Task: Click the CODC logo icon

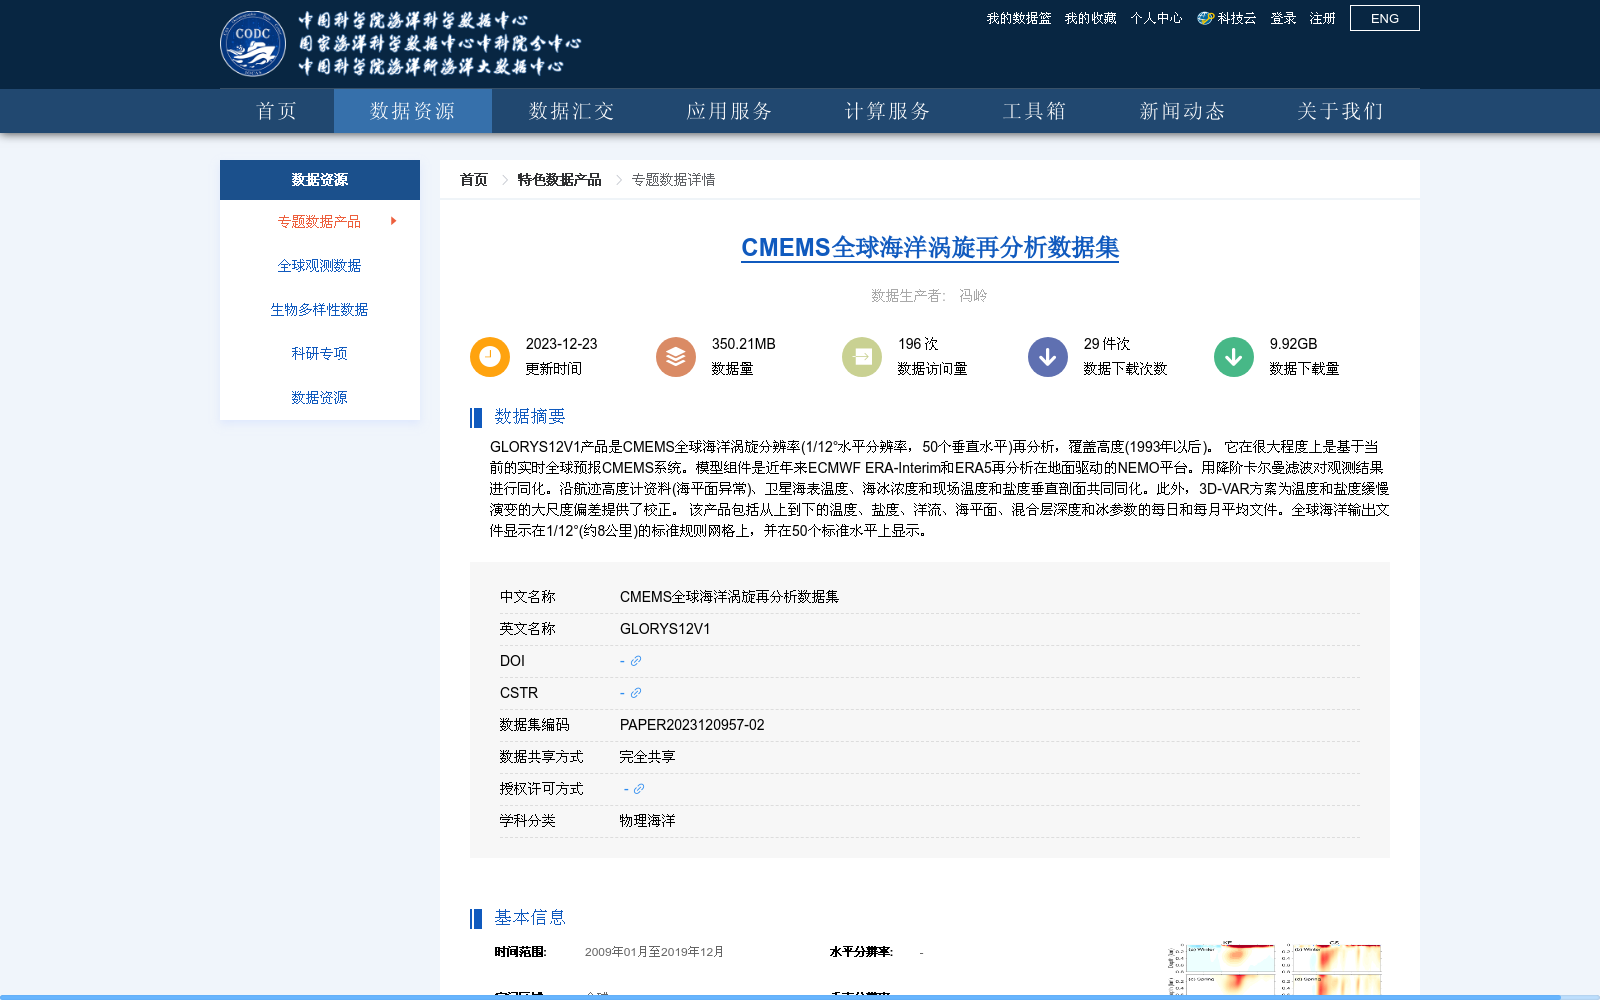Action: [x=253, y=43]
